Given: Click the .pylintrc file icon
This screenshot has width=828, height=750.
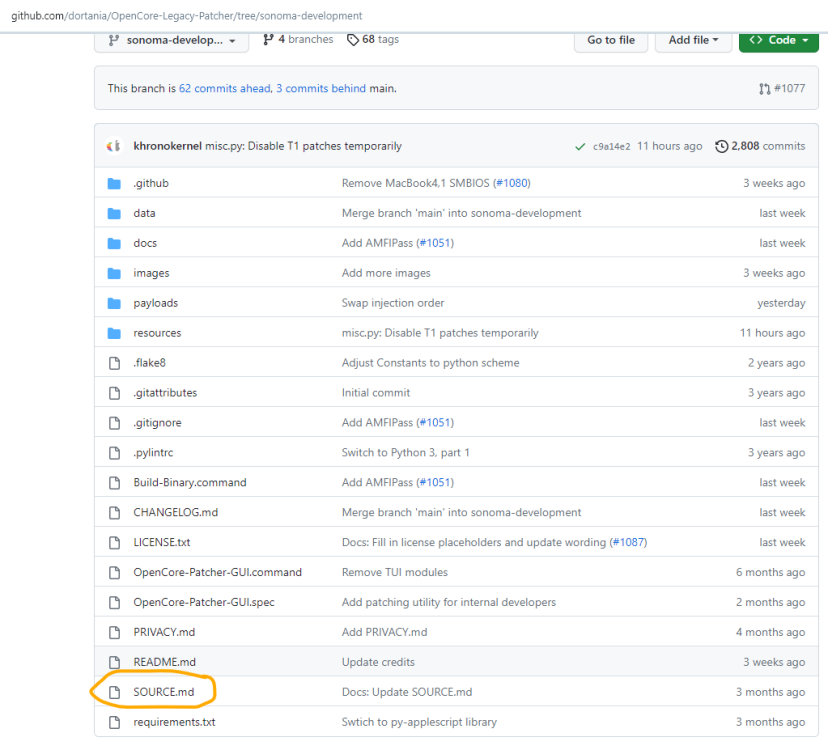Looking at the screenshot, I should click(115, 453).
